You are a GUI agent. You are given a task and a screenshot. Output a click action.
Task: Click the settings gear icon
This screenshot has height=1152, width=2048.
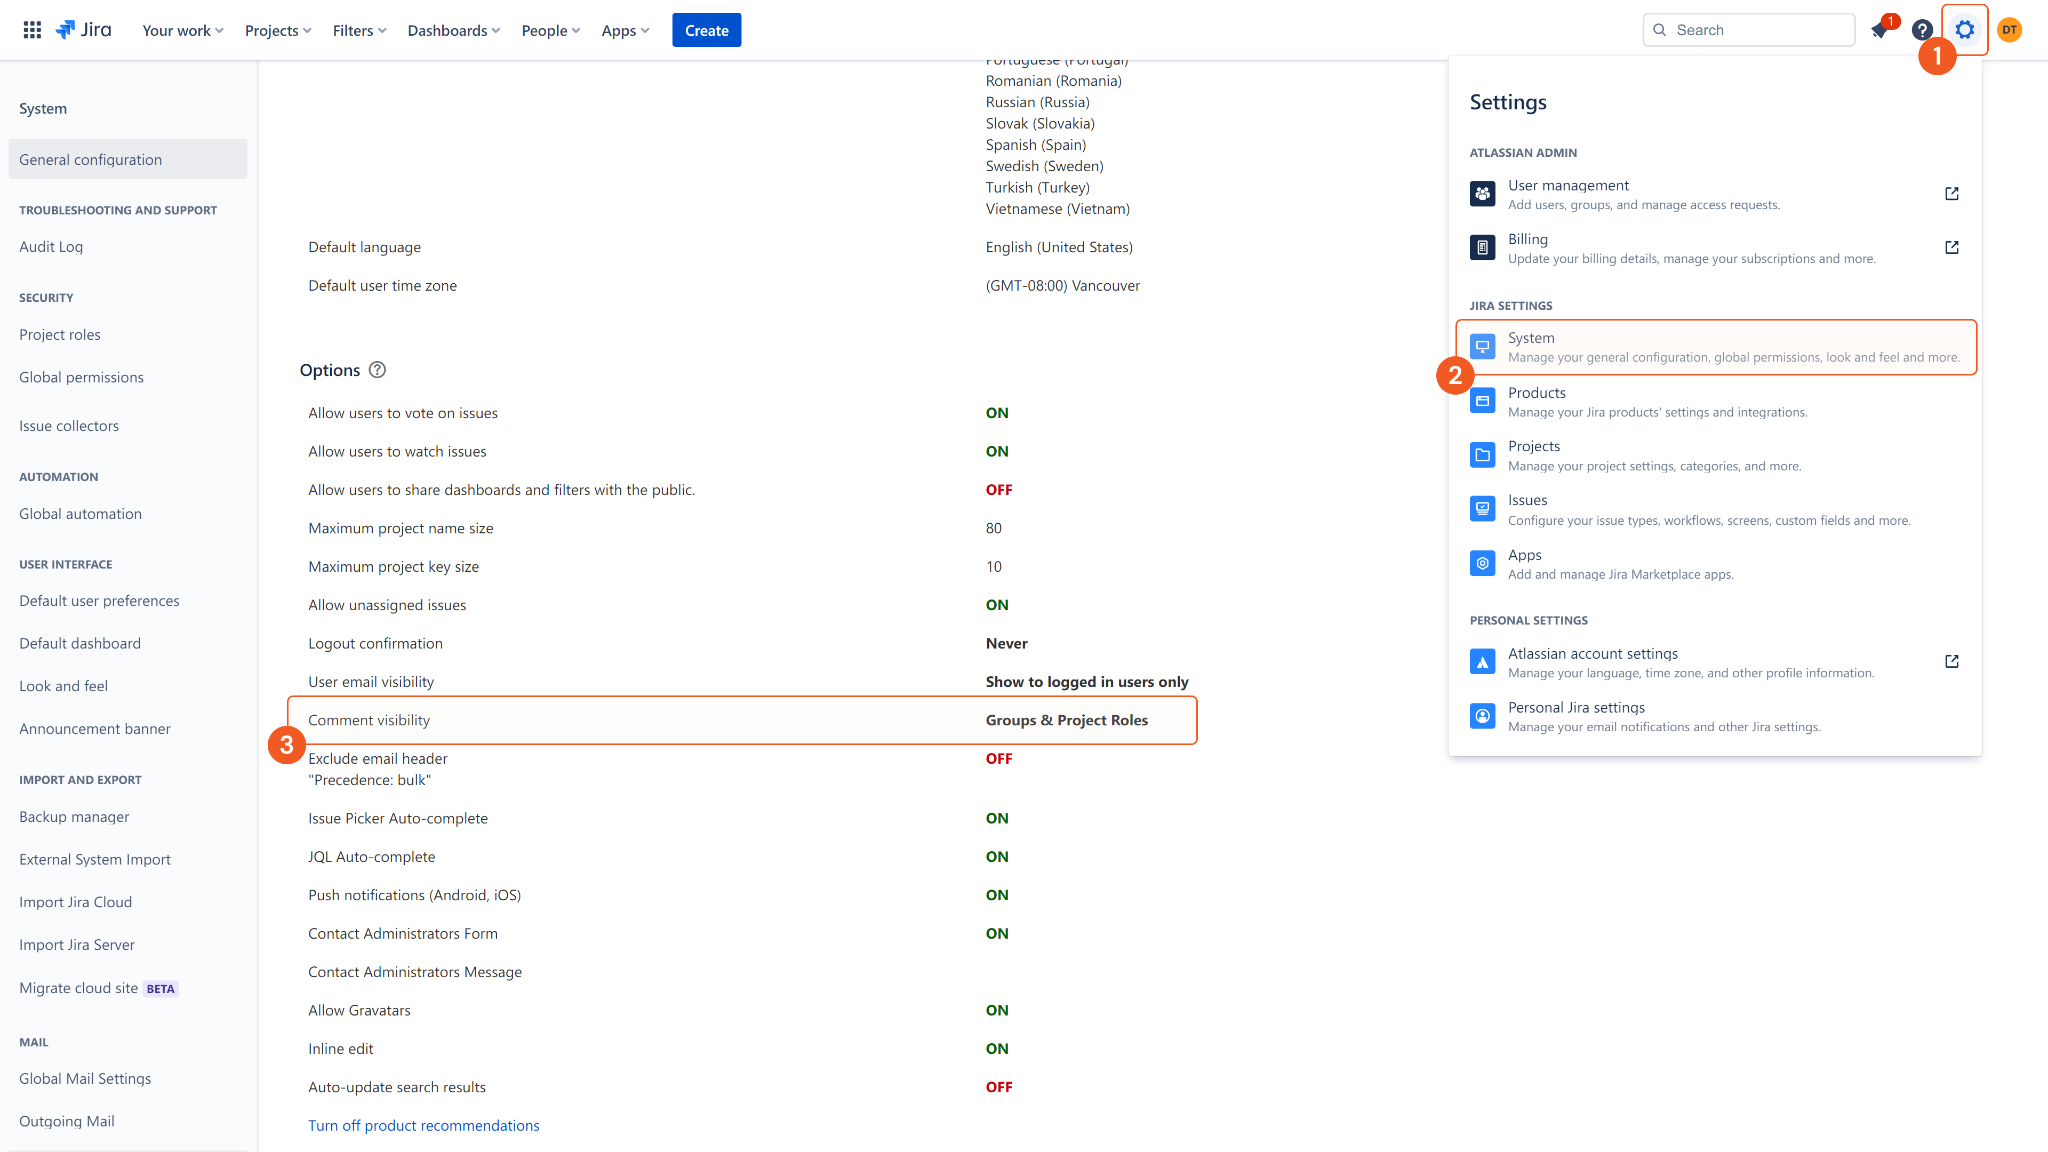(1964, 30)
